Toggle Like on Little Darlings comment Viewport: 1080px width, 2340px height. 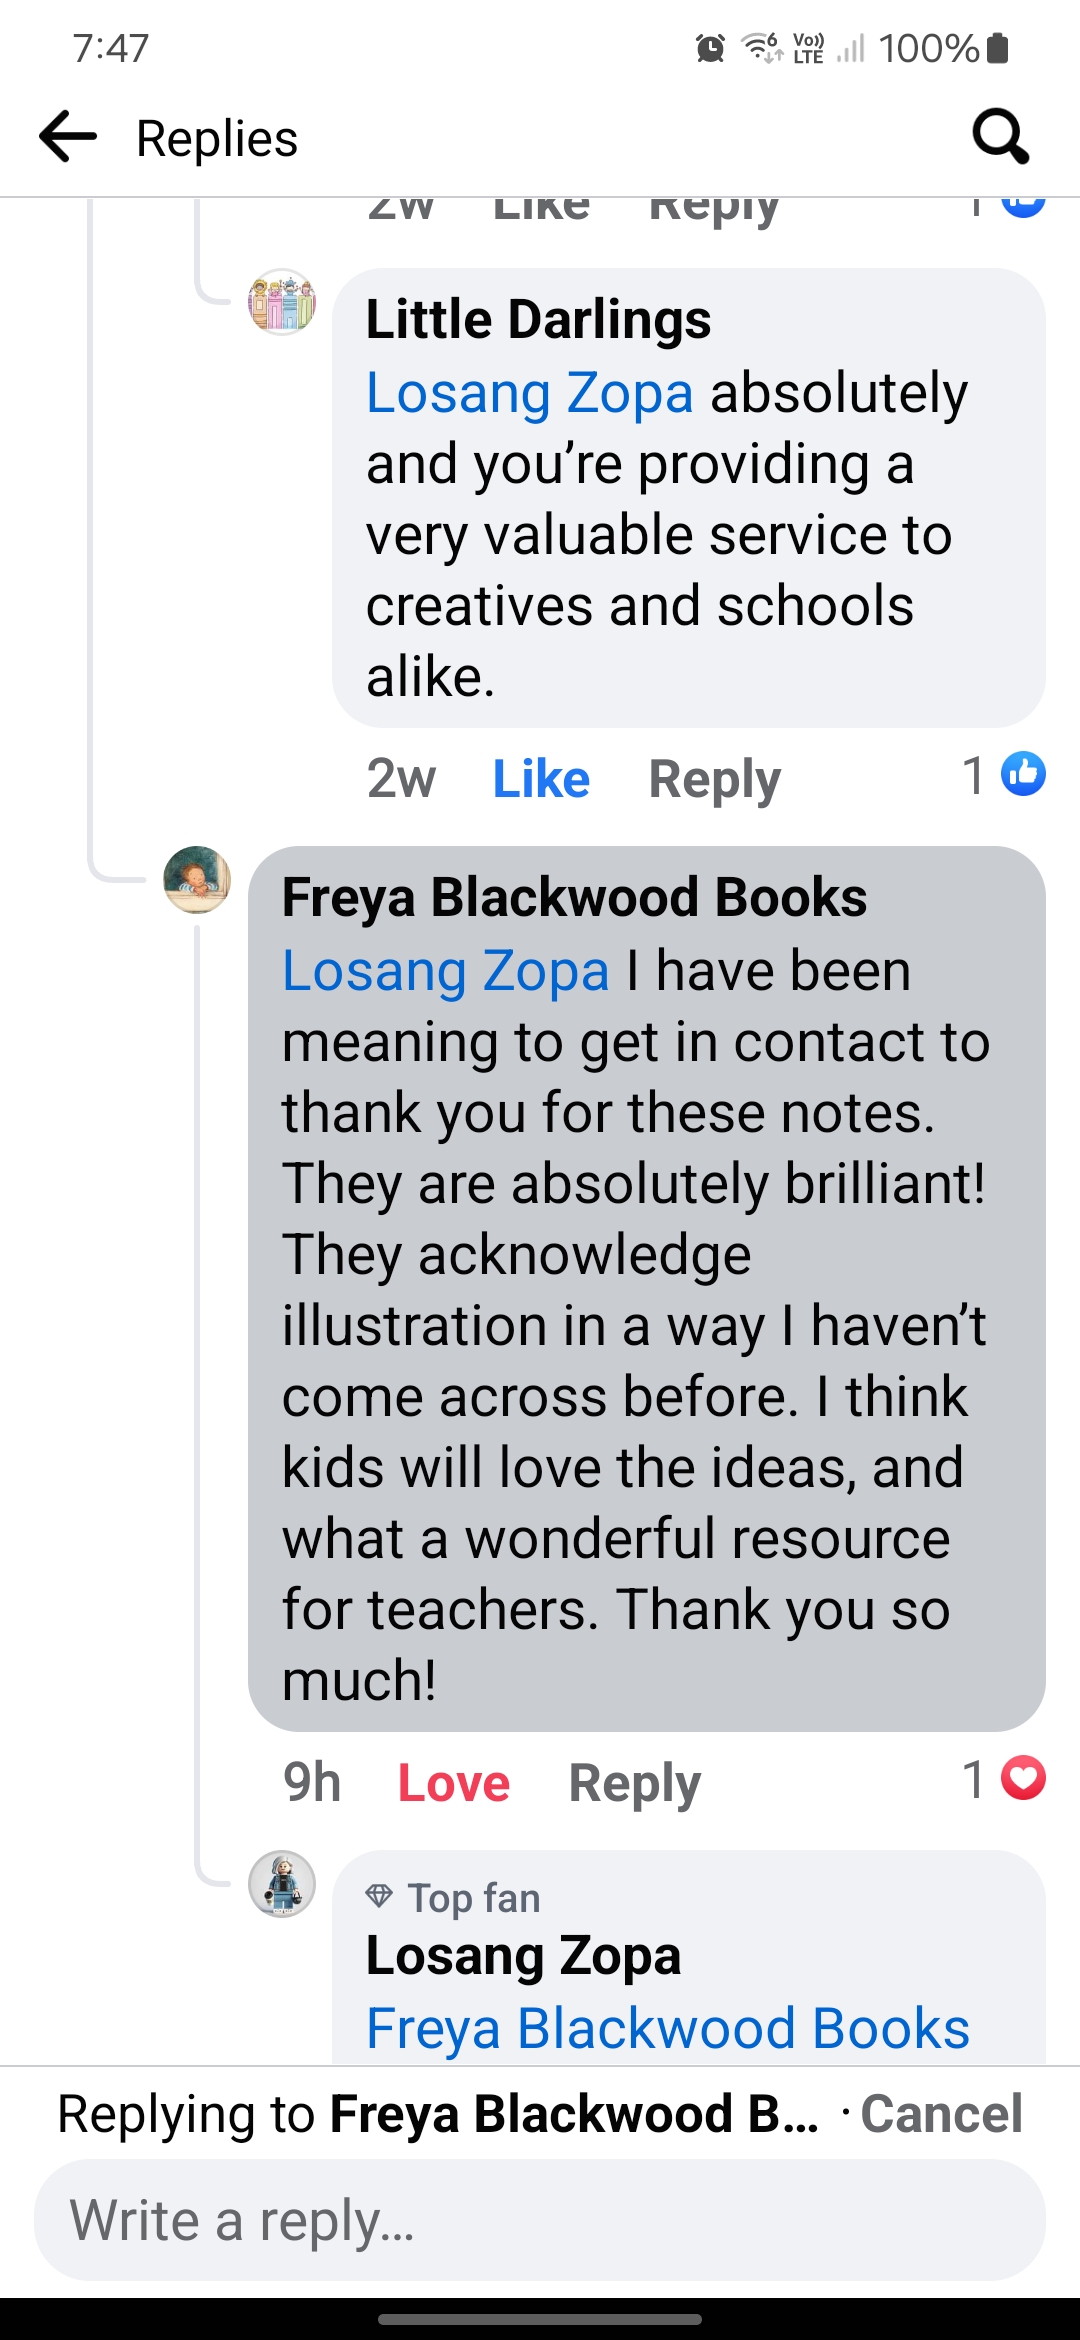pyautogui.click(x=541, y=778)
